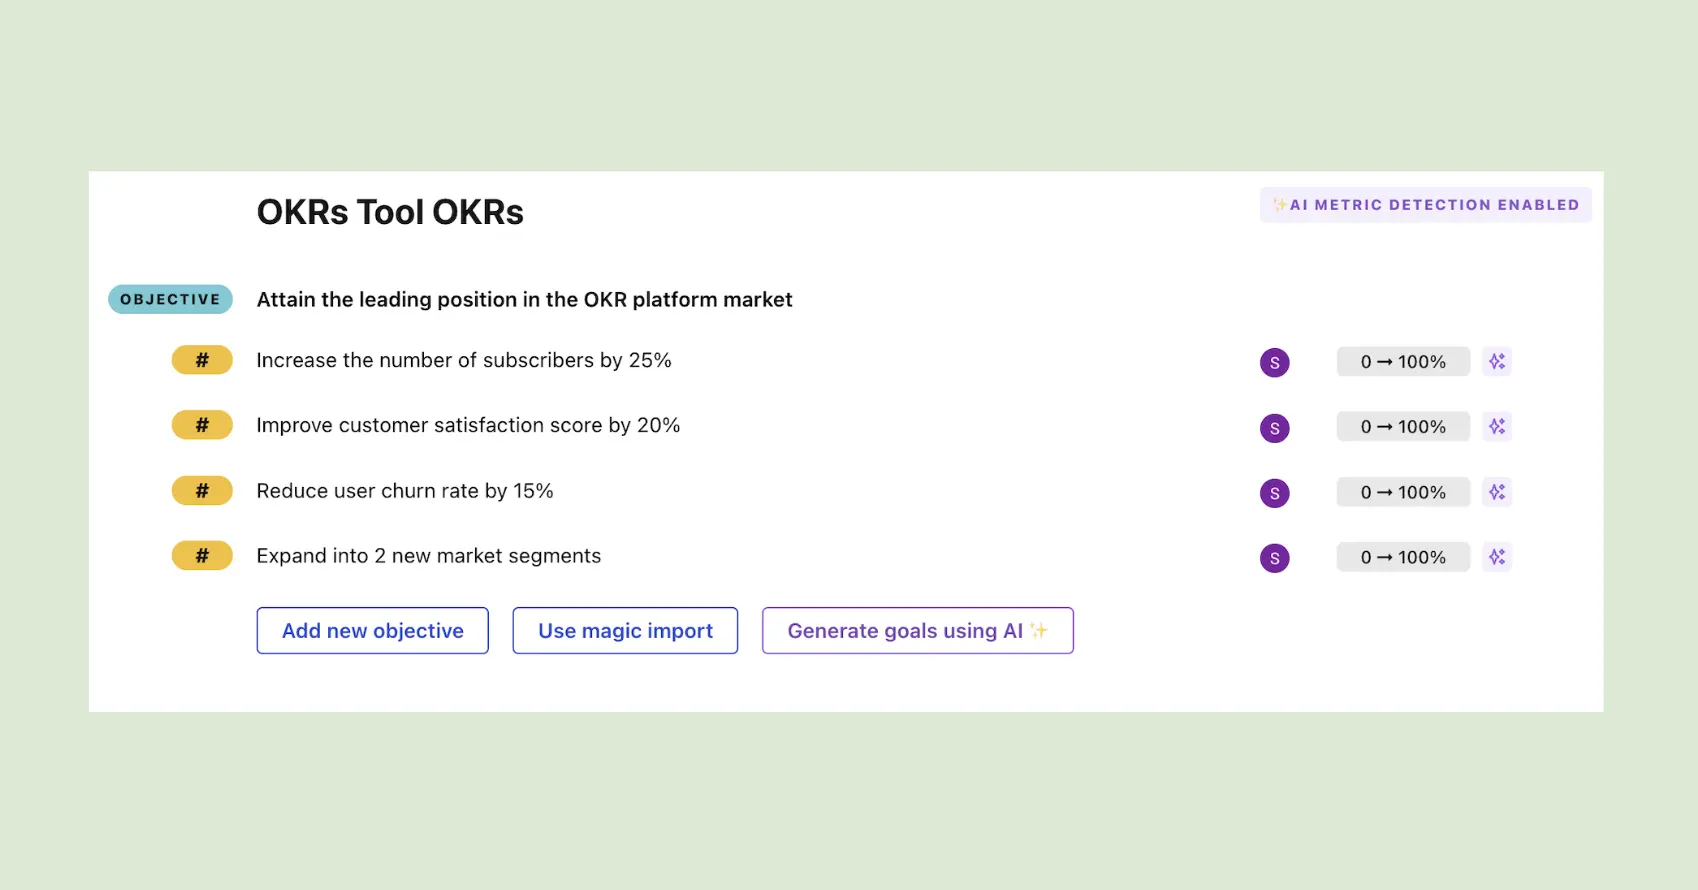
Task: Click the OBJECTIVE pill badge
Action: (x=169, y=299)
